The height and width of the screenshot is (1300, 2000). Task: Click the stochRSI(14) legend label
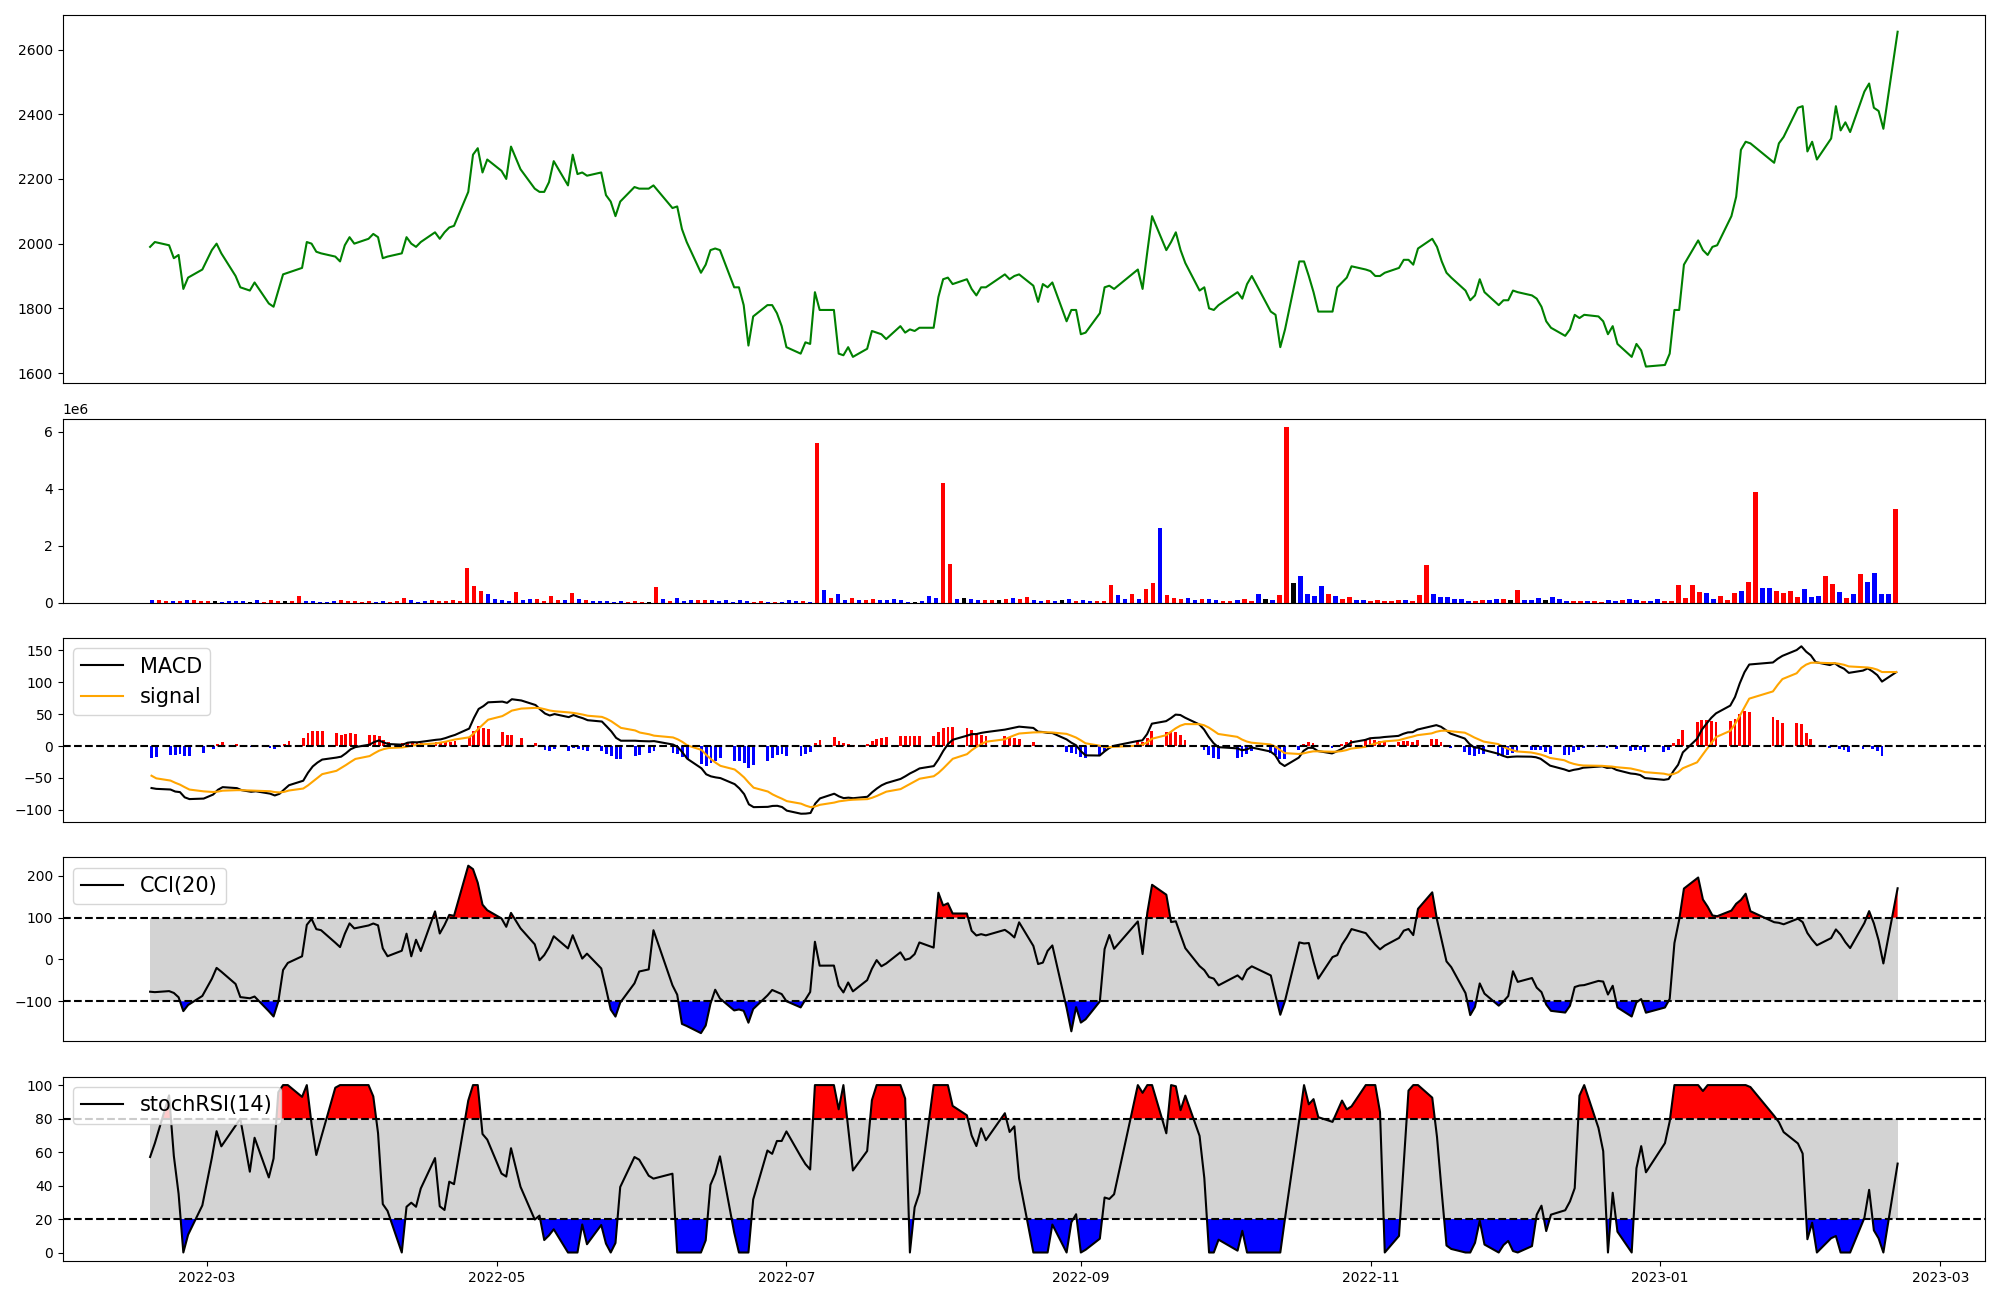coord(205,1104)
